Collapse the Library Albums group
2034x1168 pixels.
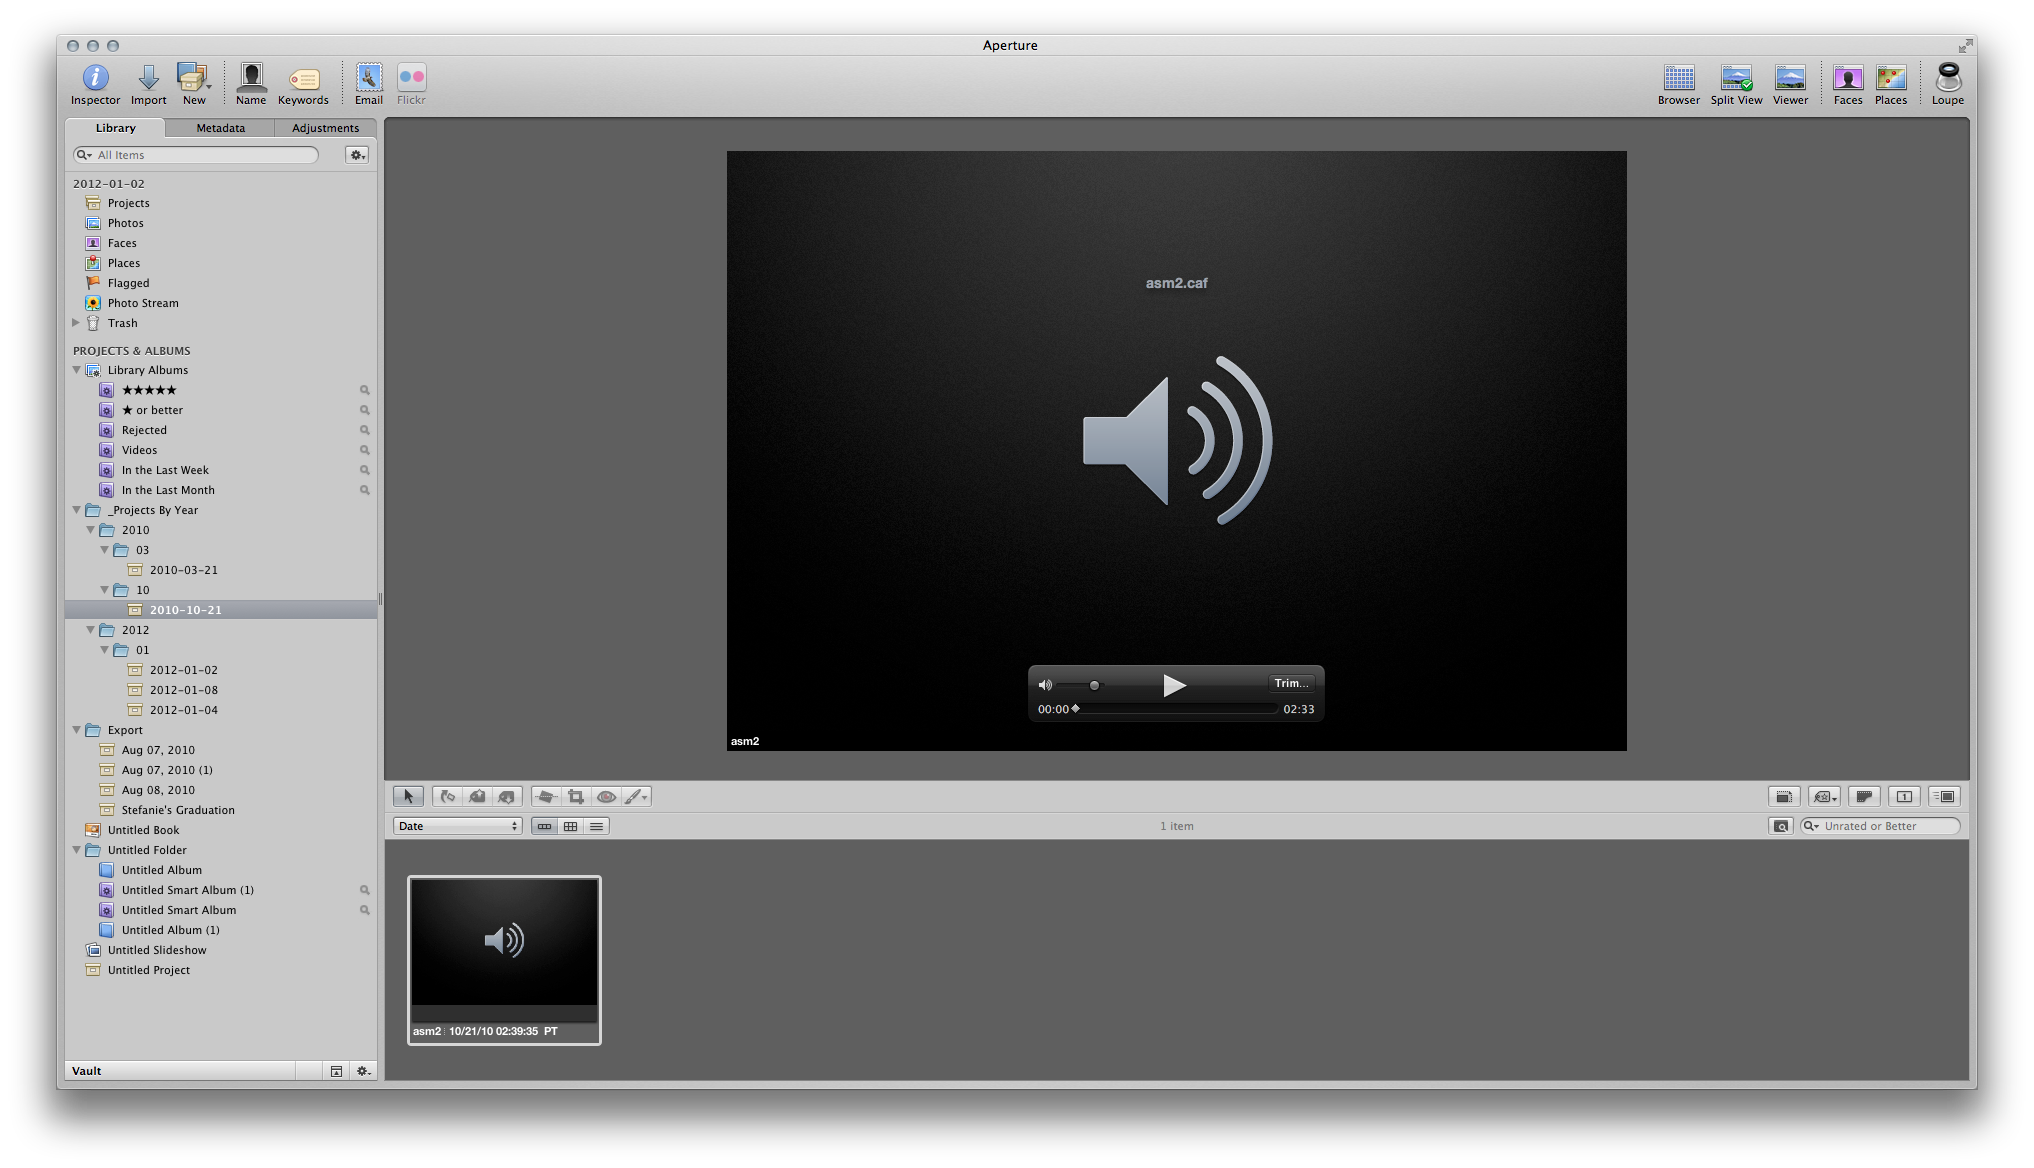(77, 370)
